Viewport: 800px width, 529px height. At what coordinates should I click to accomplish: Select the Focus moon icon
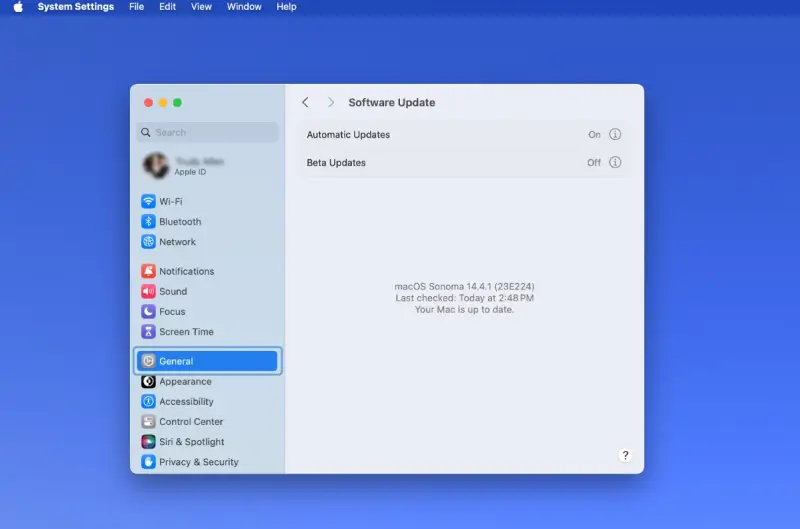click(148, 311)
